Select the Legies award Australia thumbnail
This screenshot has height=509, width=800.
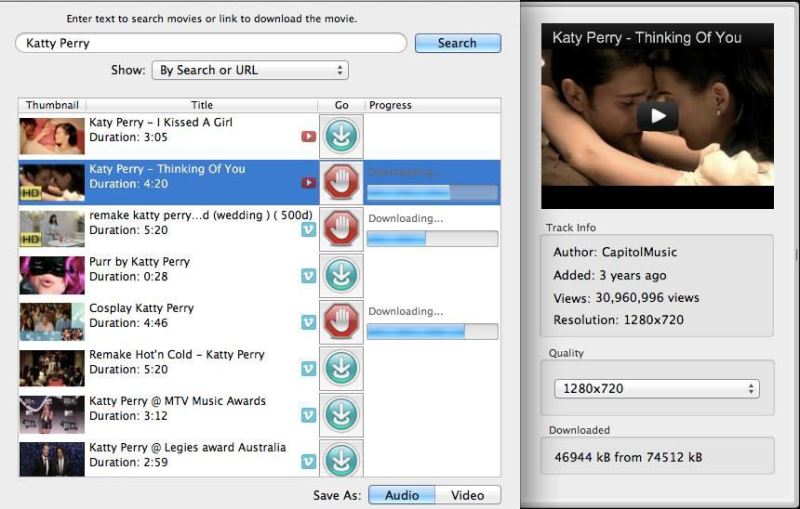tap(52, 460)
